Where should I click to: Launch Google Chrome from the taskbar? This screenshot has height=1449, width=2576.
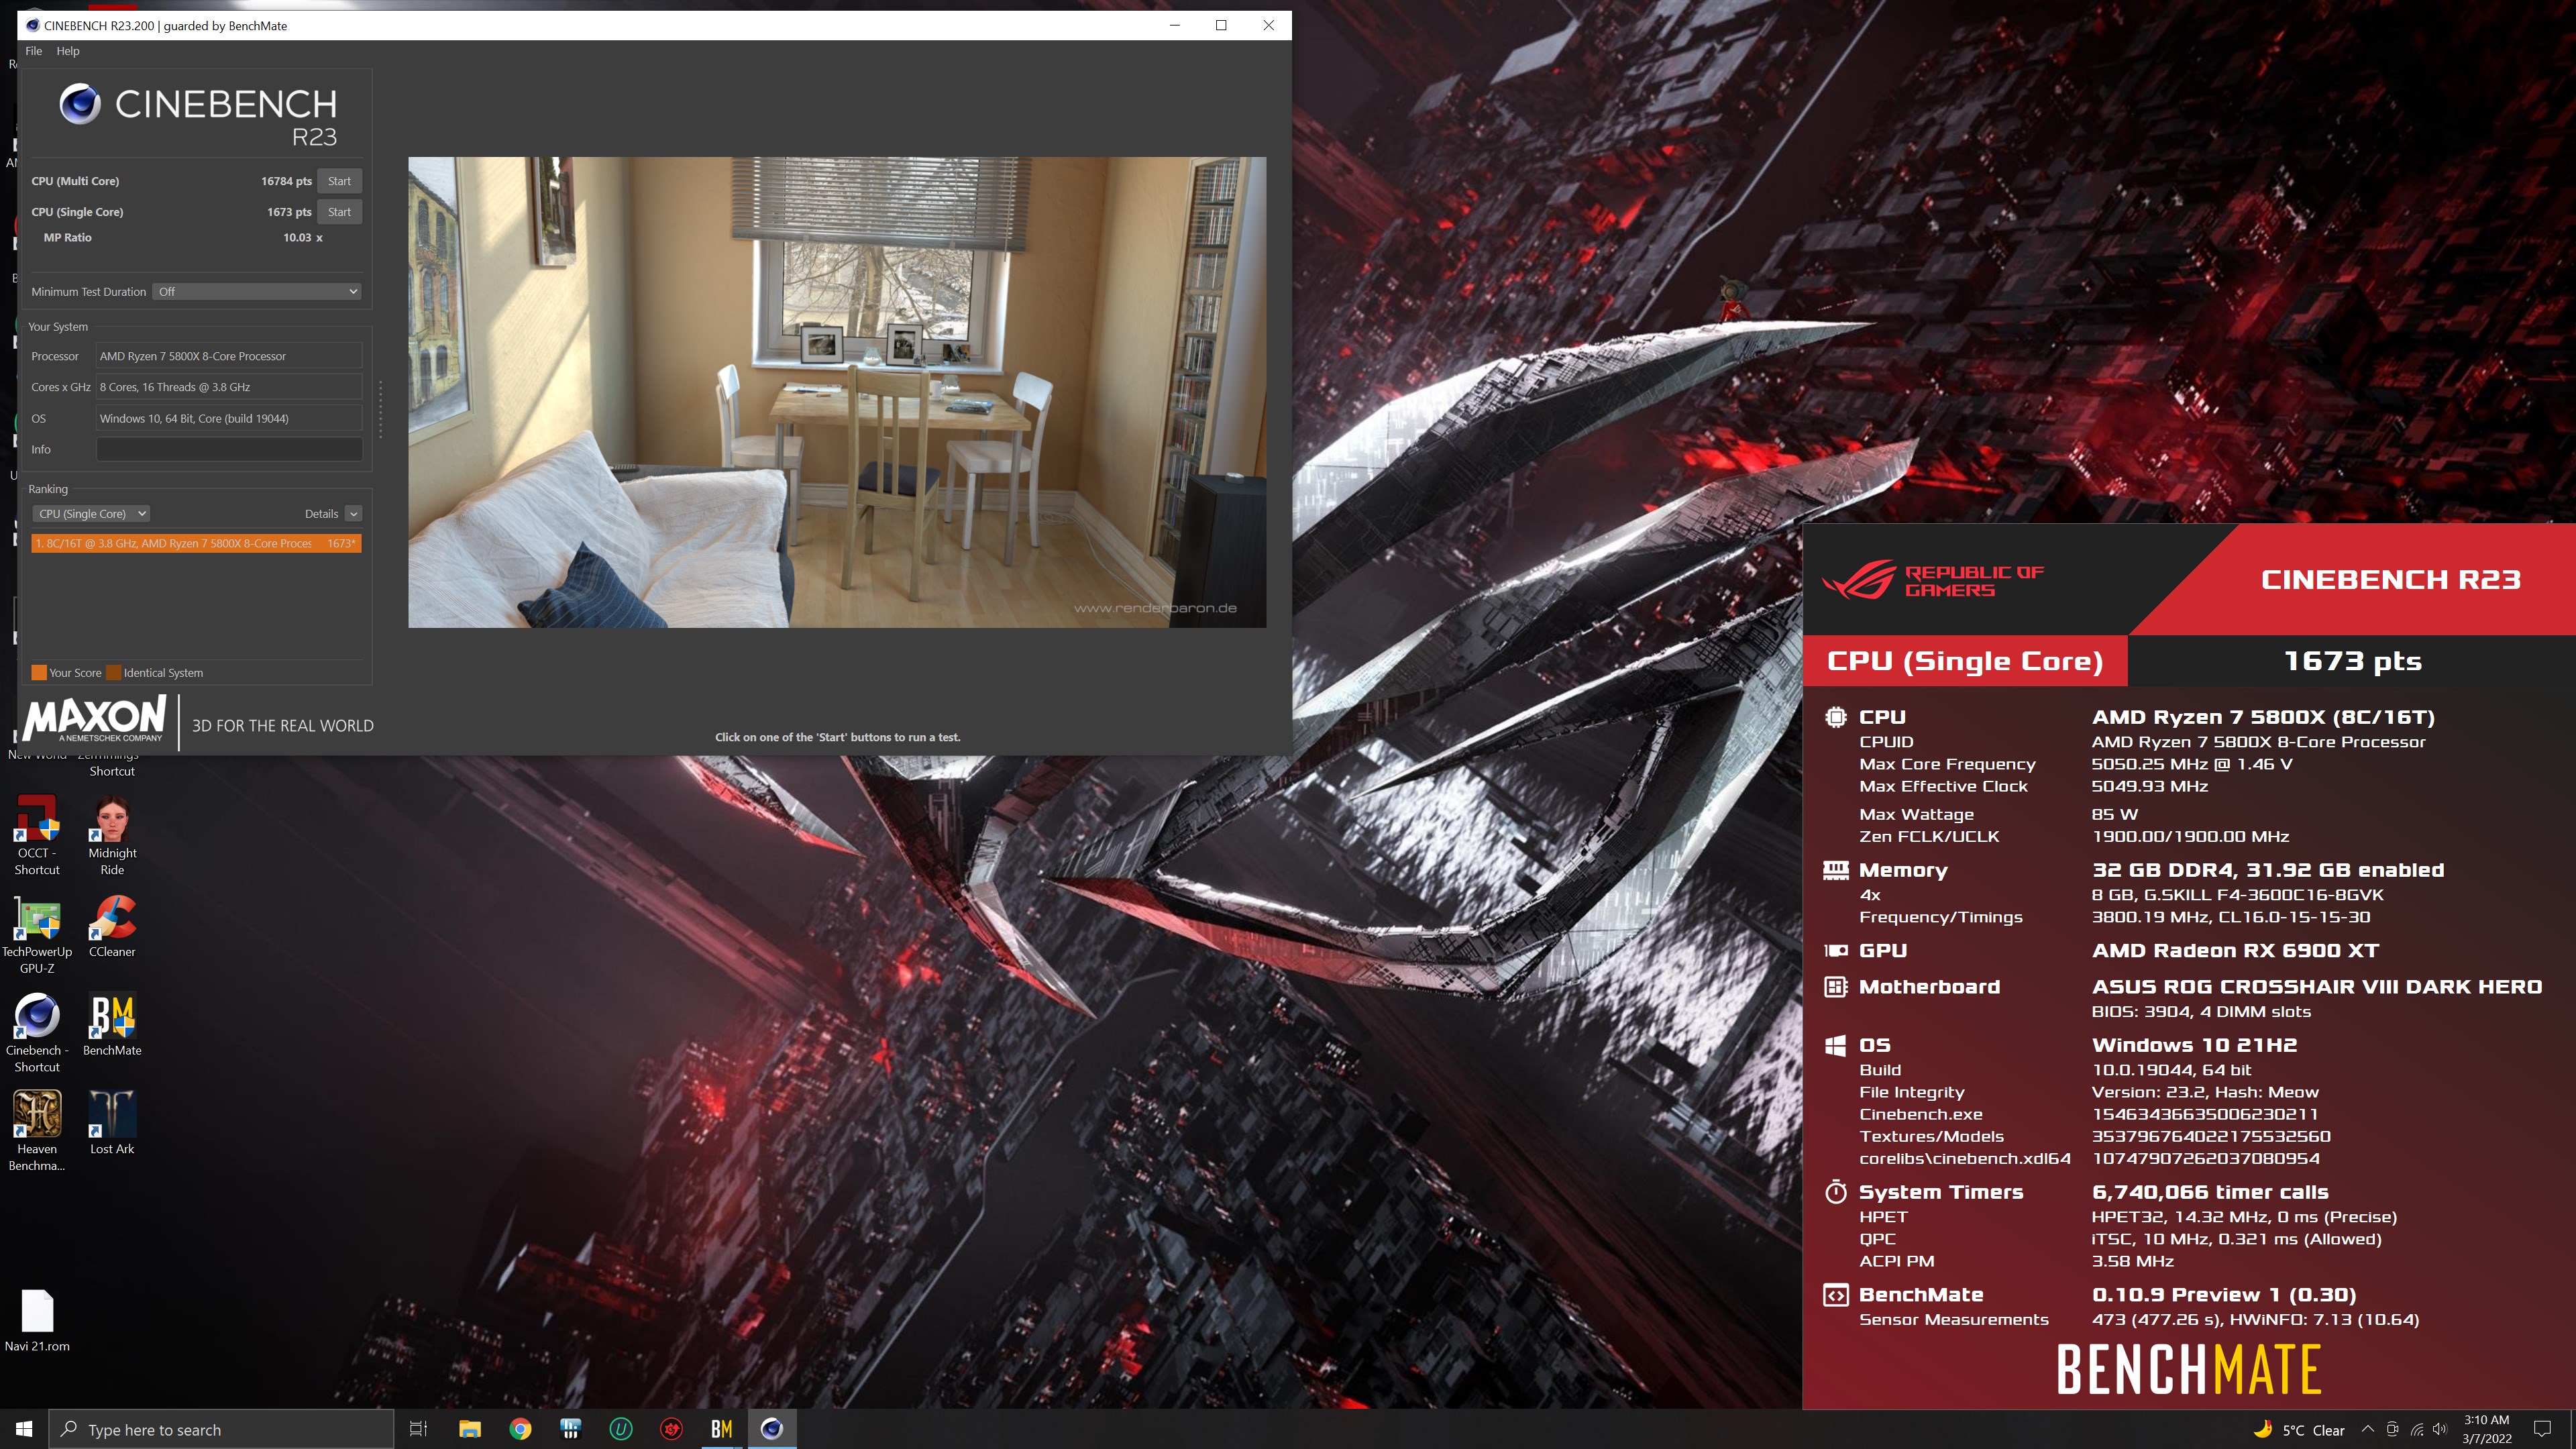point(520,1429)
